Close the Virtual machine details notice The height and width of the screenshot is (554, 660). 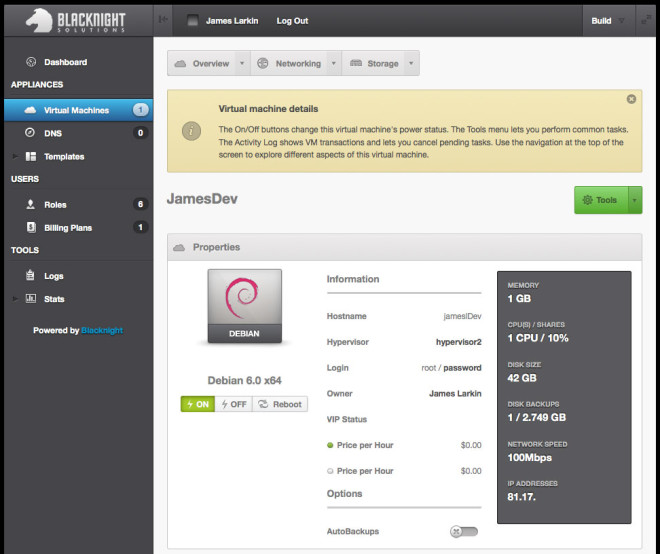(631, 99)
